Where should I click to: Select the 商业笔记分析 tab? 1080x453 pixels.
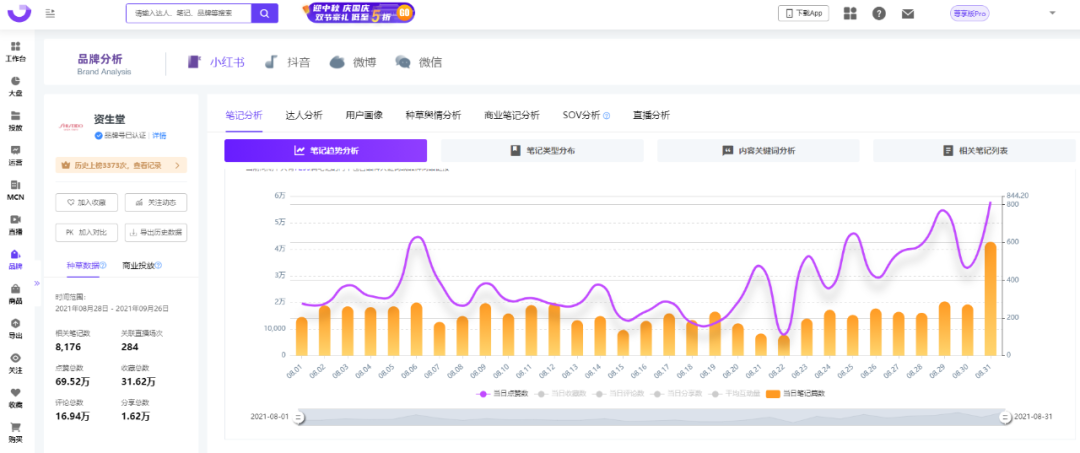tap(512, 115)
